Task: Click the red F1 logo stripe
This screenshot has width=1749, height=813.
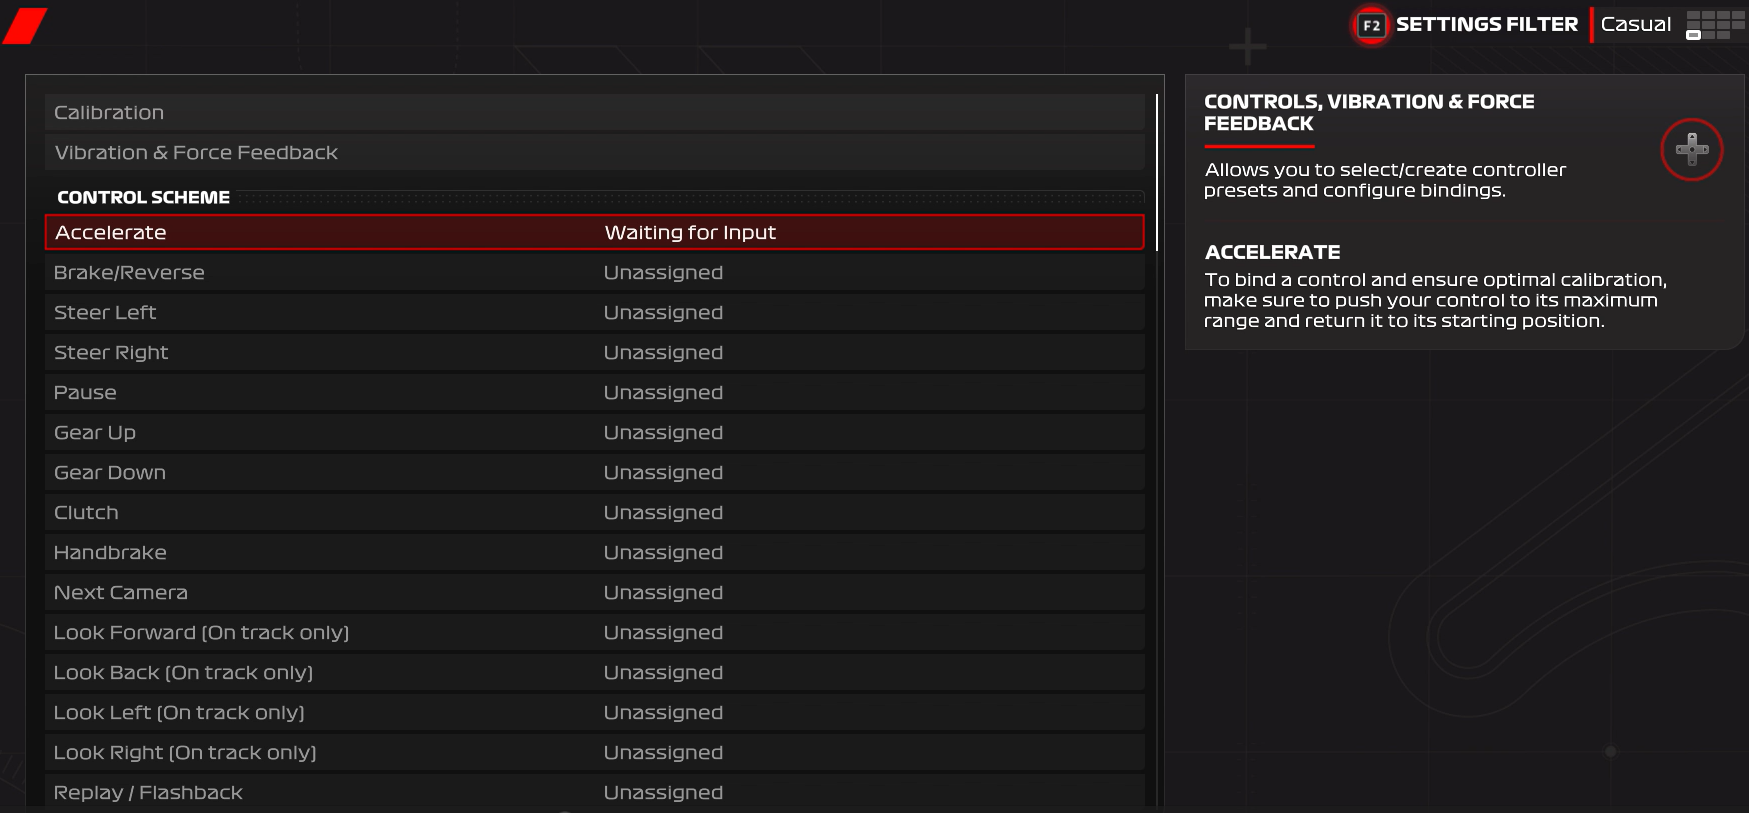Action: [25, 26]
